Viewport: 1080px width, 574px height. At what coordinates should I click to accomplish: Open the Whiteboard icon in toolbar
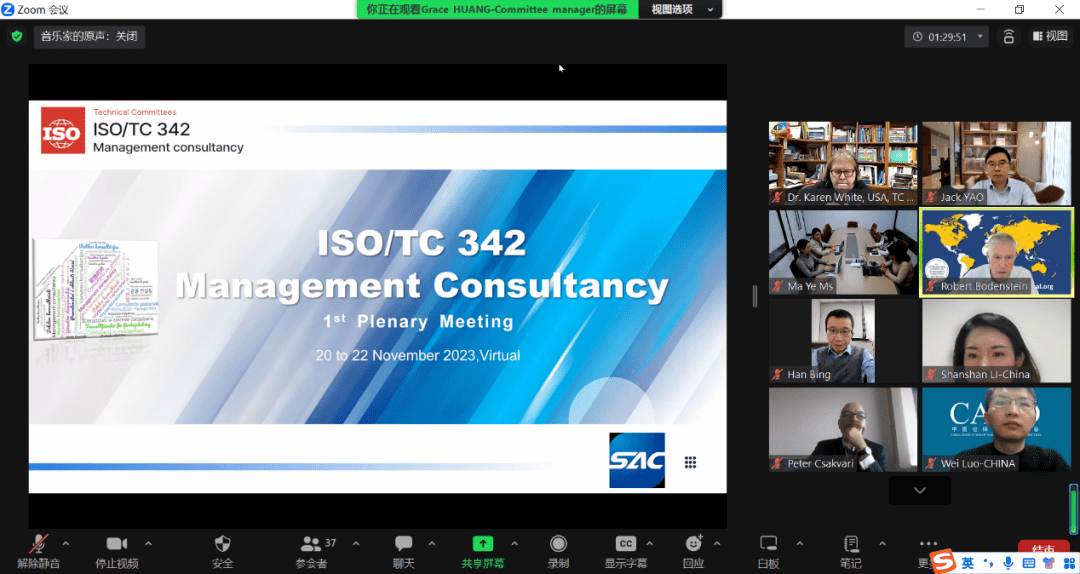(769, 544)
